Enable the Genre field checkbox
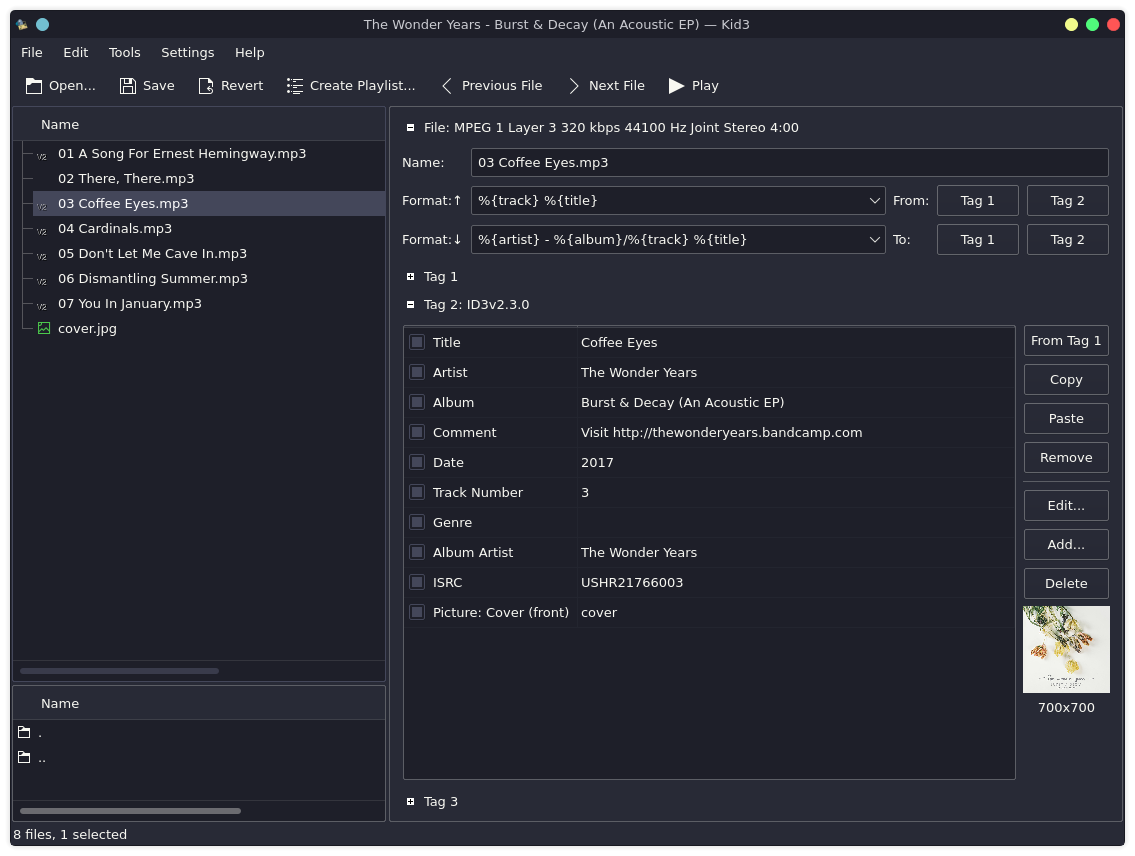Screen dimensions: 1135x856 click(417, 522)
